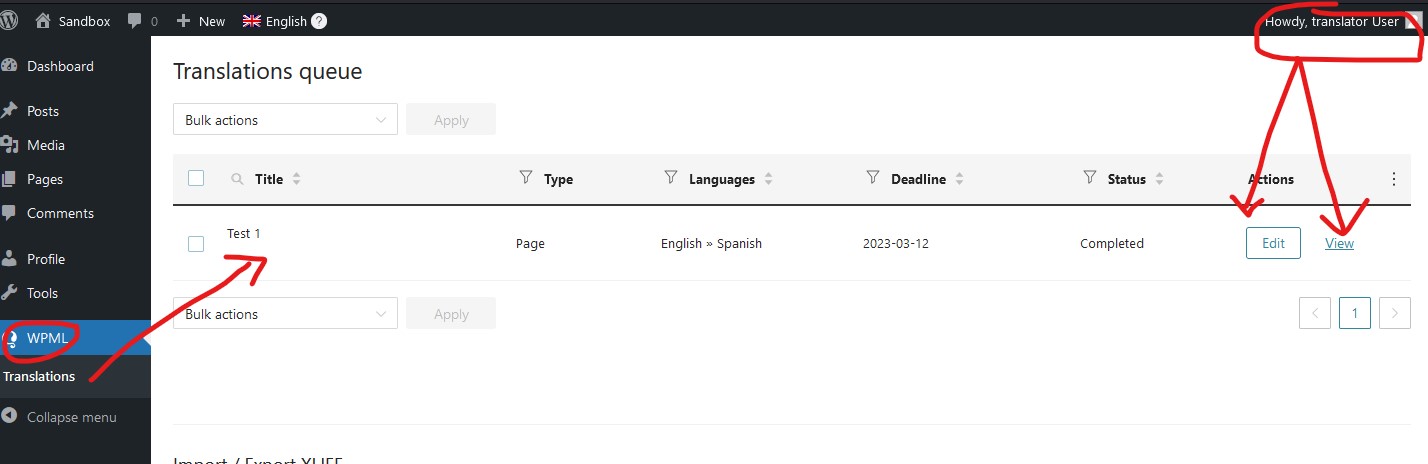Click the search icon beside Title

237,179
